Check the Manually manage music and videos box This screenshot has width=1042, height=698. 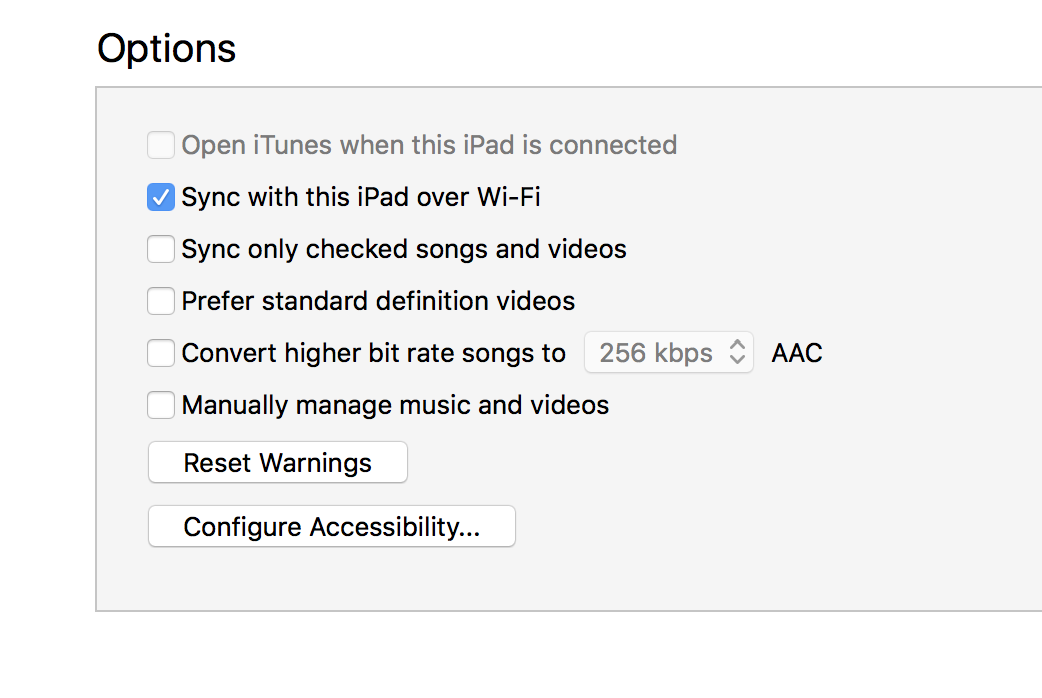(x=161, y=405)
